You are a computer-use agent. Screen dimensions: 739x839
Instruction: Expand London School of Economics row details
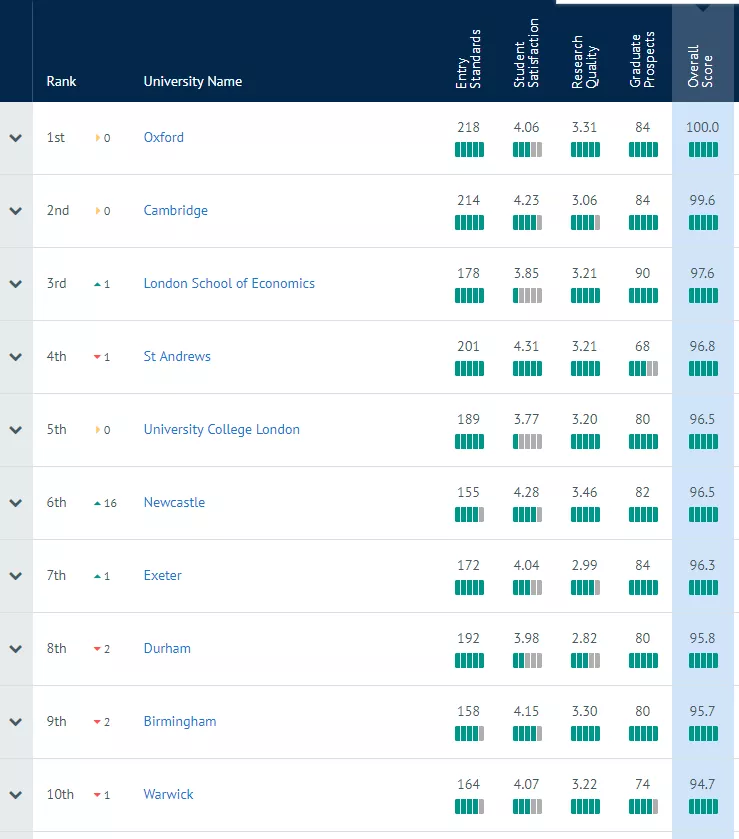coord(16,284)
